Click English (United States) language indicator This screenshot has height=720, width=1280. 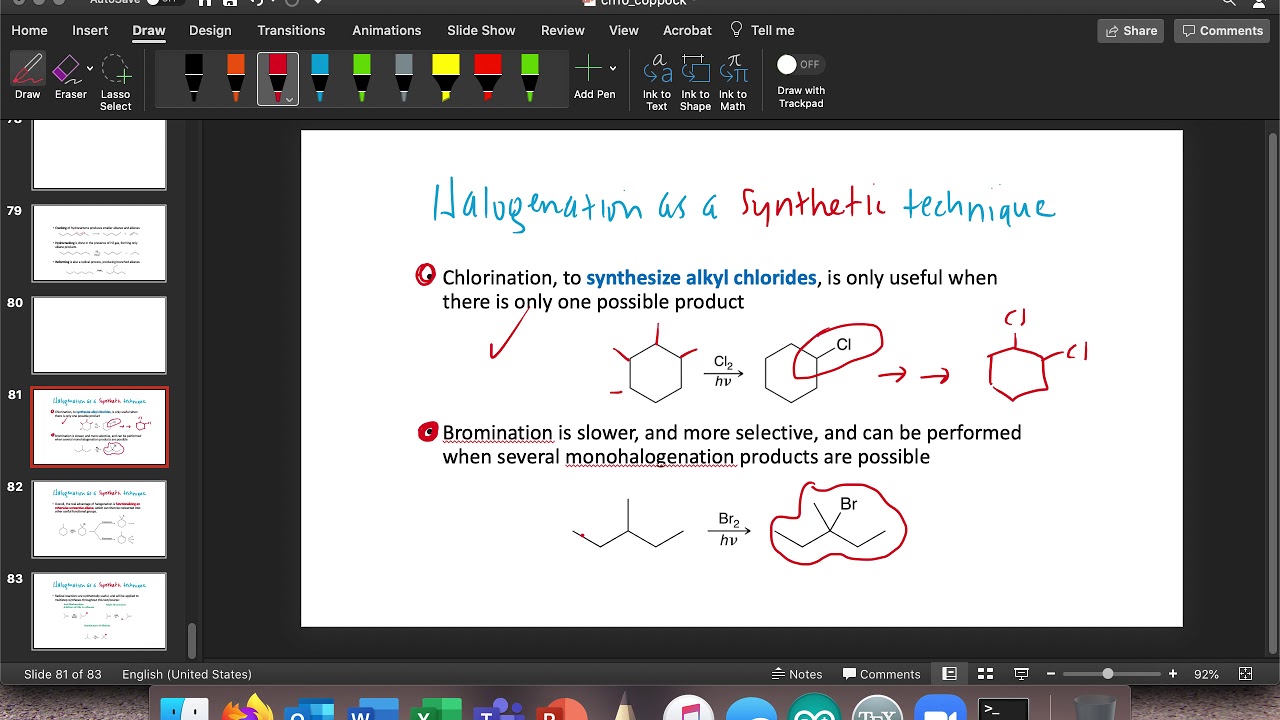click(x=187, y=674)
